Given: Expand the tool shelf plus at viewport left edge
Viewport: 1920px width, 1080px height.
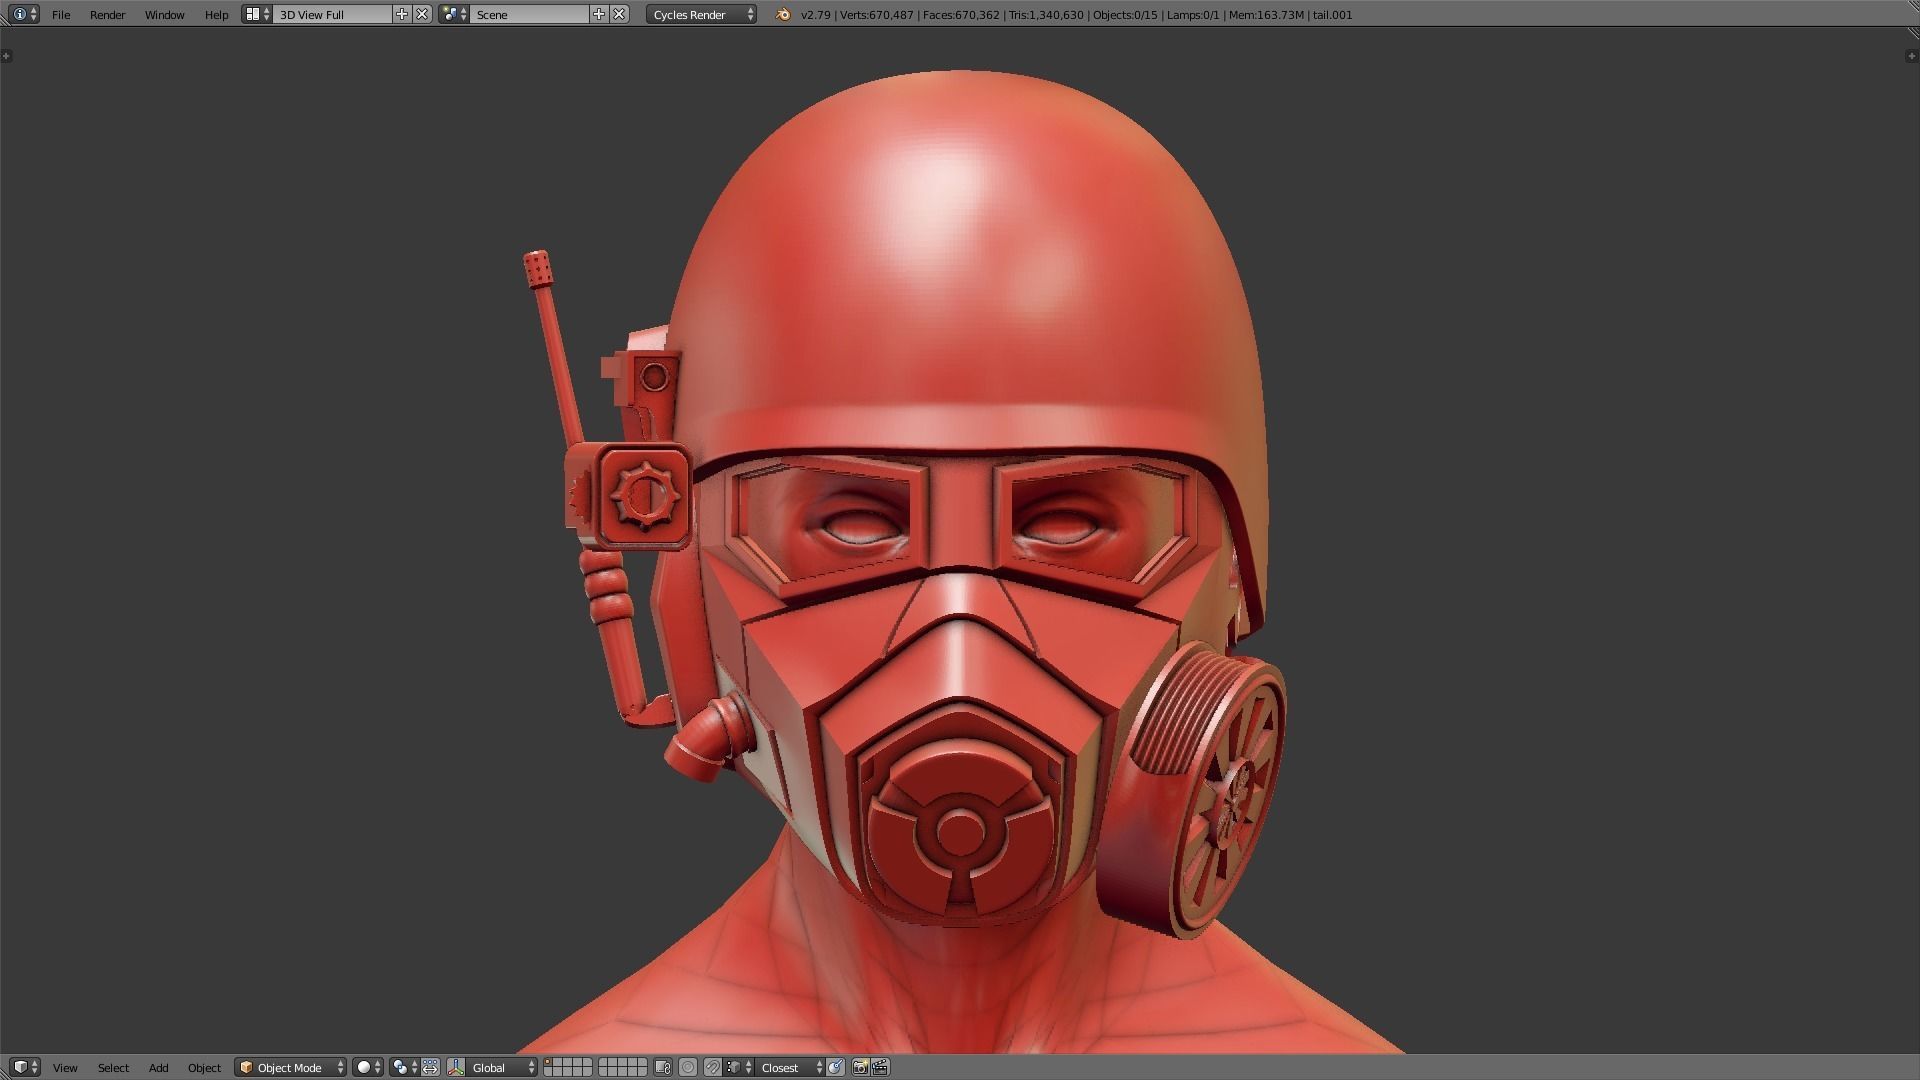Looking at the screenshot, I should (6, 56).
